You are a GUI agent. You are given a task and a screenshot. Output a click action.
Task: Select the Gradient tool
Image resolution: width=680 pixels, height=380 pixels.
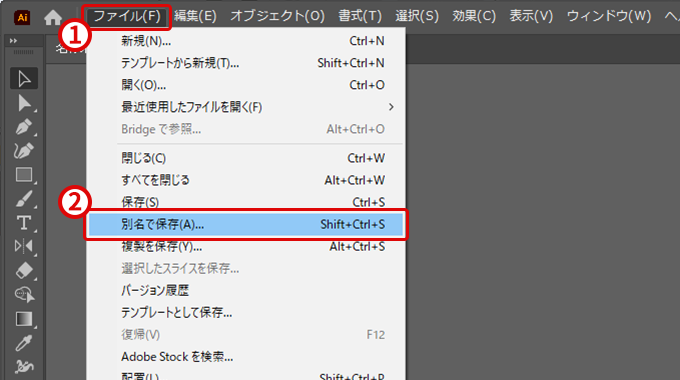24,319
